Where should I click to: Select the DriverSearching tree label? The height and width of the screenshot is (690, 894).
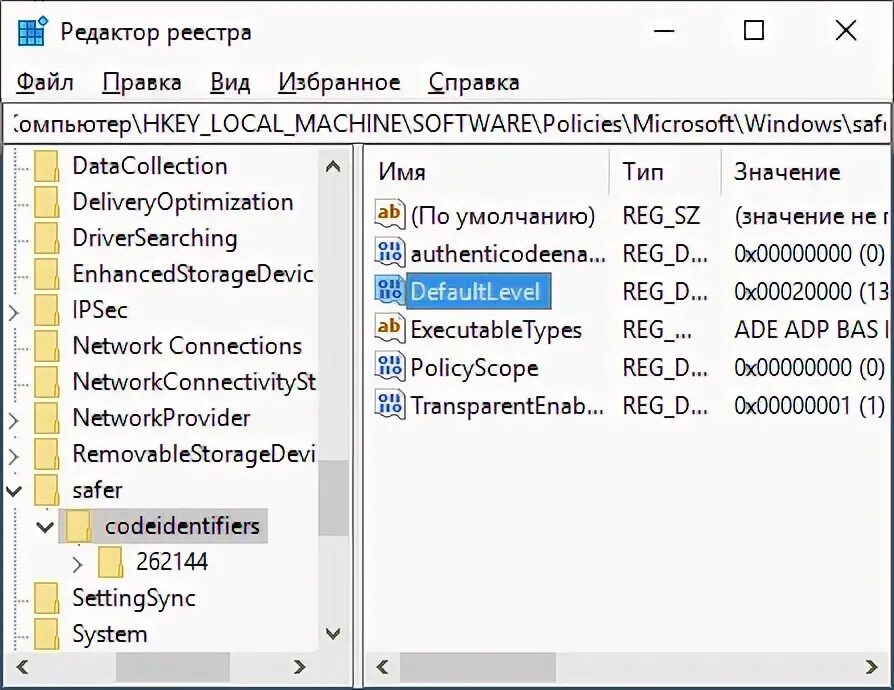[155, 238]
